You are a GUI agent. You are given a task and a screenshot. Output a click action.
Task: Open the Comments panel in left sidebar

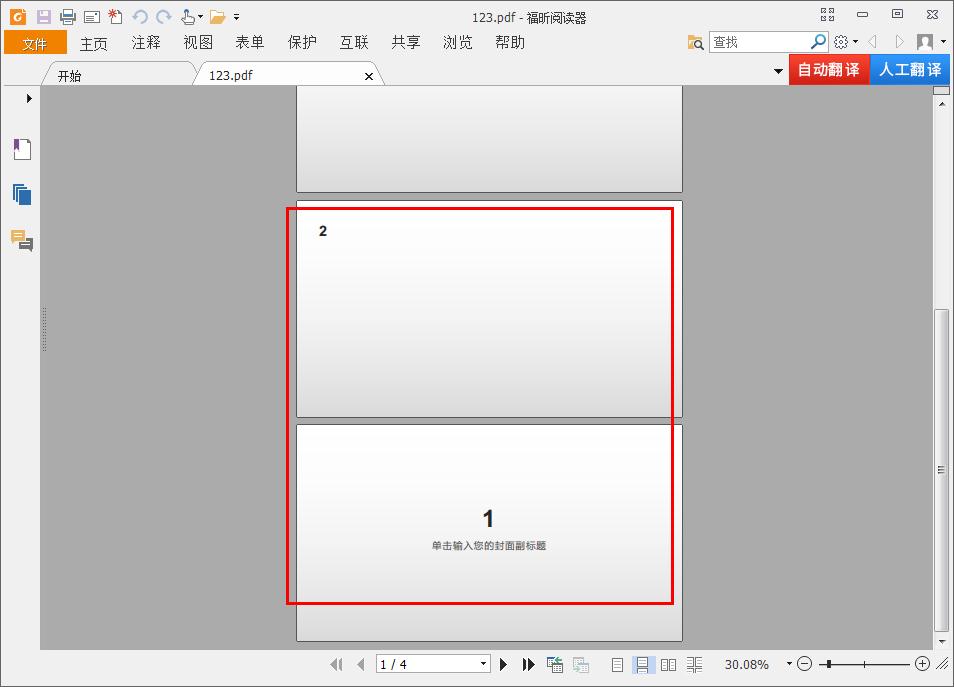tap(22, 240)
